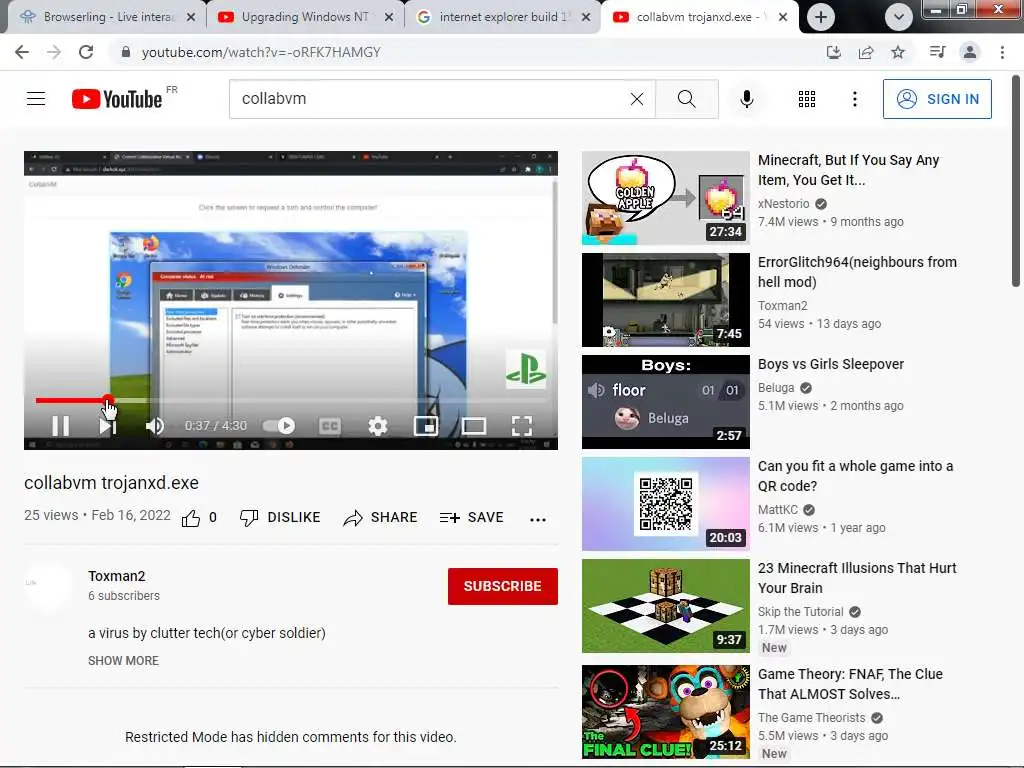Click the address bar URL
This screenshot has width=1024, height=768.
tap(261, 52)
